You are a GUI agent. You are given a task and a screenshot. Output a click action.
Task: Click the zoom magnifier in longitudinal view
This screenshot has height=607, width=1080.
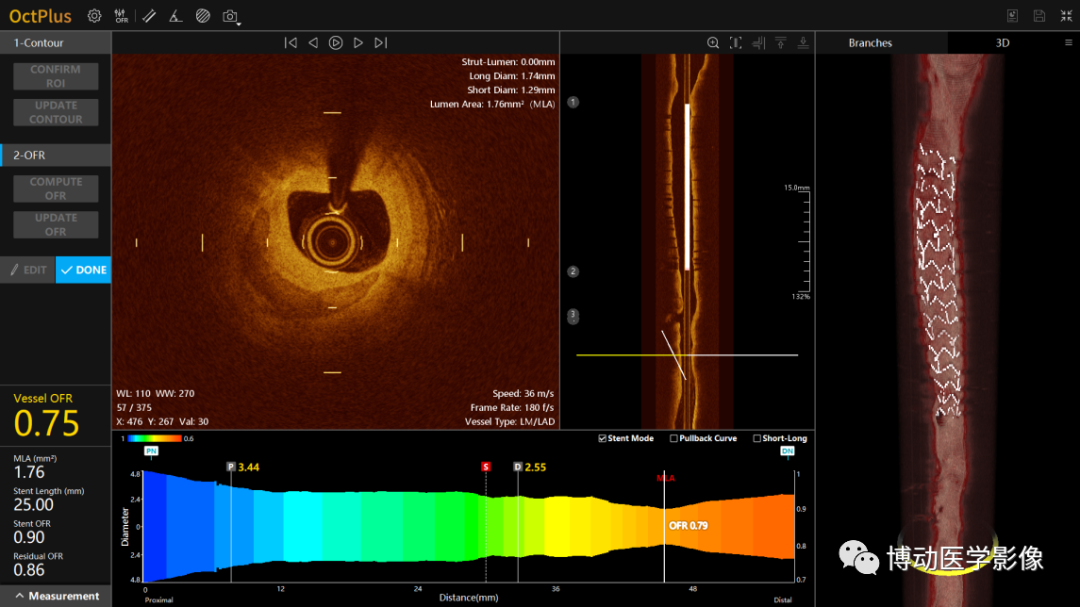tap(713, 43)
